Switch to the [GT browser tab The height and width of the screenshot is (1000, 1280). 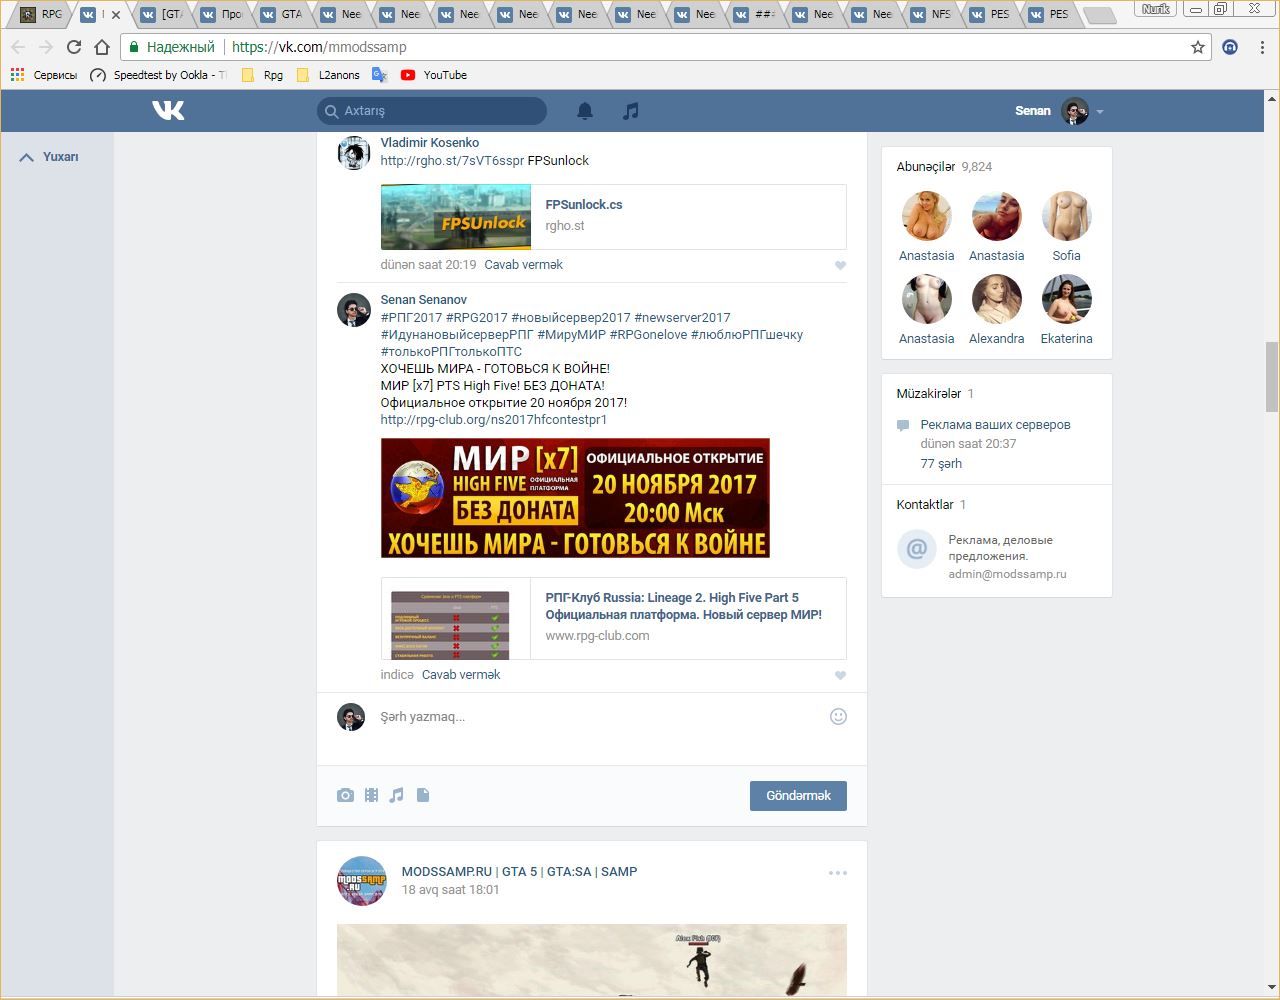pyautogui.click(x=160, y=14)
